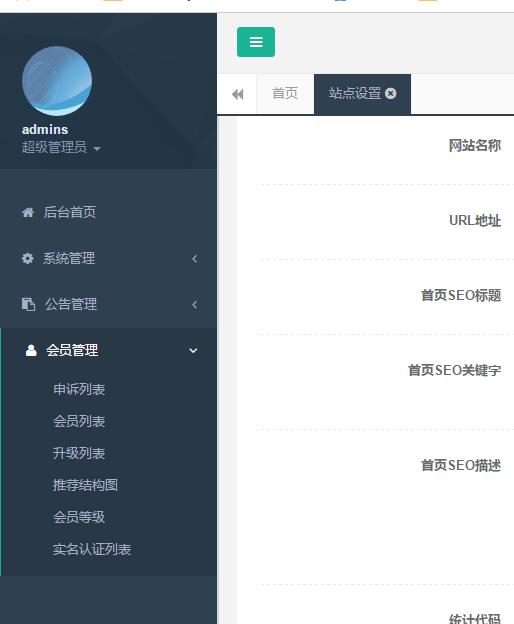
Task: Select 会员等级 submenu item
Action: point(79,517)
